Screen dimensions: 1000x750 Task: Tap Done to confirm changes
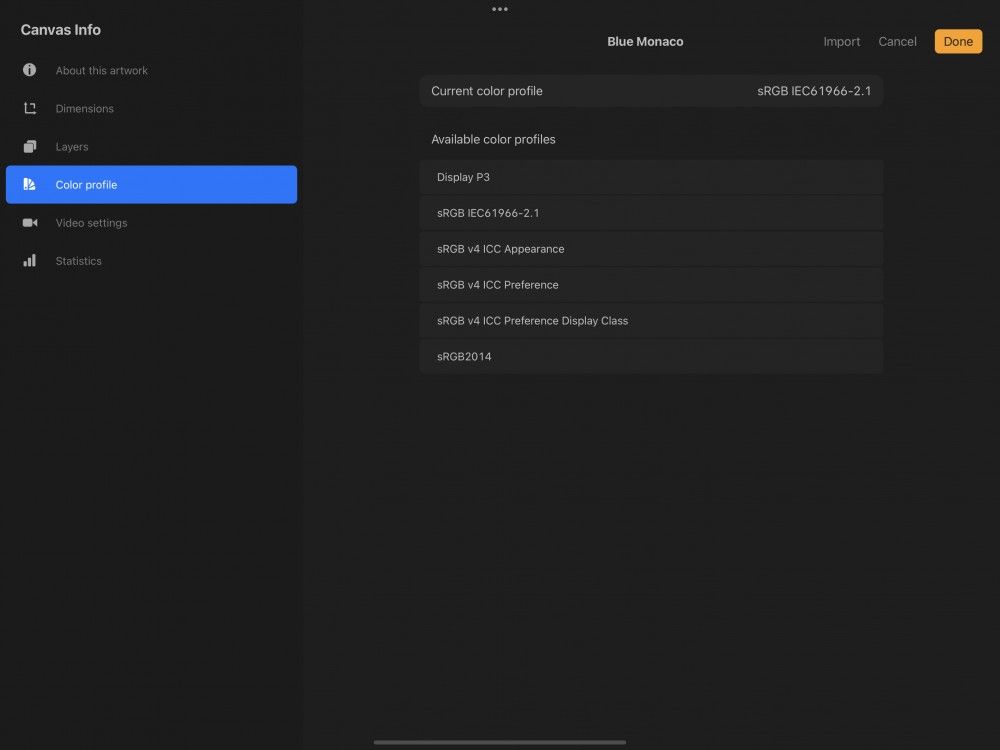point(957,41)
